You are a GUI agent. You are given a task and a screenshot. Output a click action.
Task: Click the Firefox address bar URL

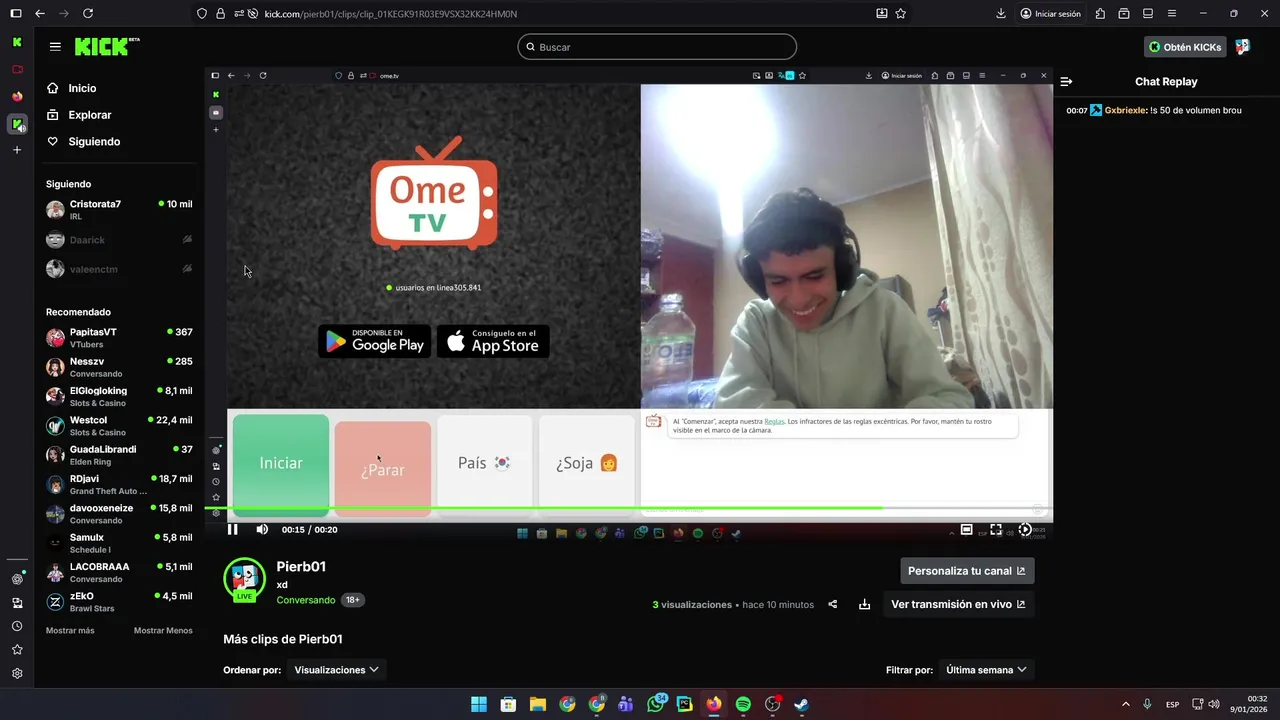click(x=391, y=14)
